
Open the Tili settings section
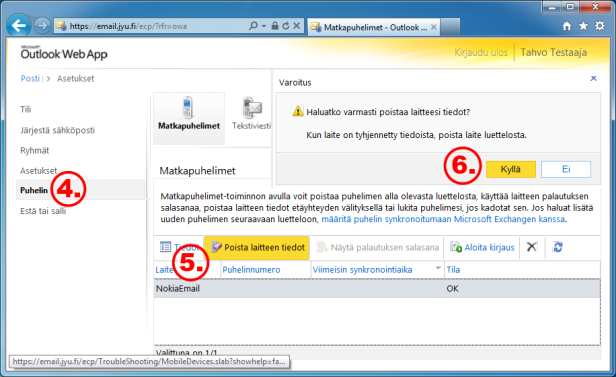(x=26, y=109)
